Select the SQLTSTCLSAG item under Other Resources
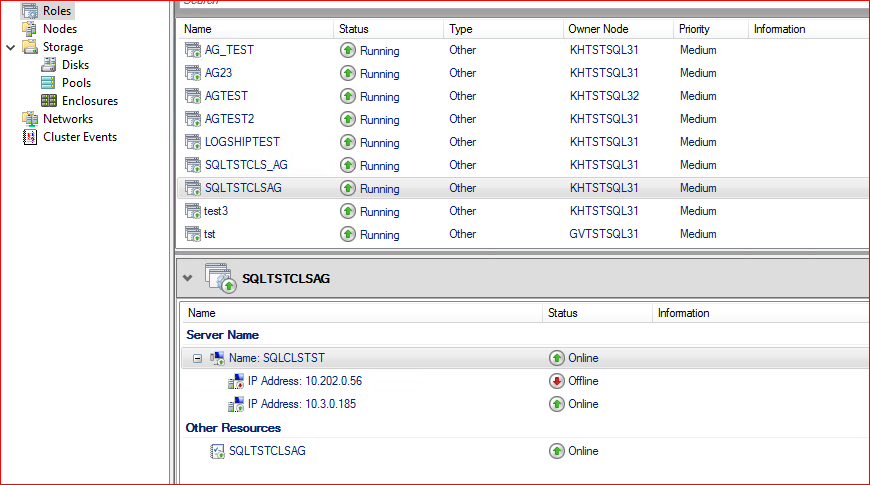 click(x=267, y=451)
